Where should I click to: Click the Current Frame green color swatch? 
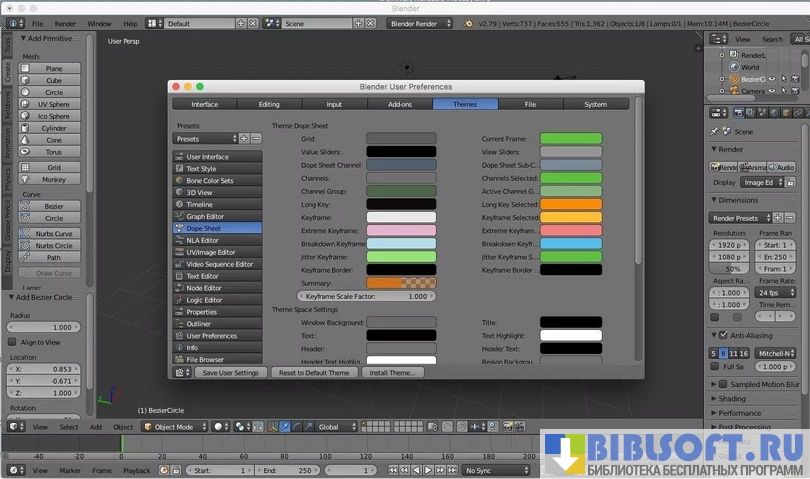(x=571, y=139)
